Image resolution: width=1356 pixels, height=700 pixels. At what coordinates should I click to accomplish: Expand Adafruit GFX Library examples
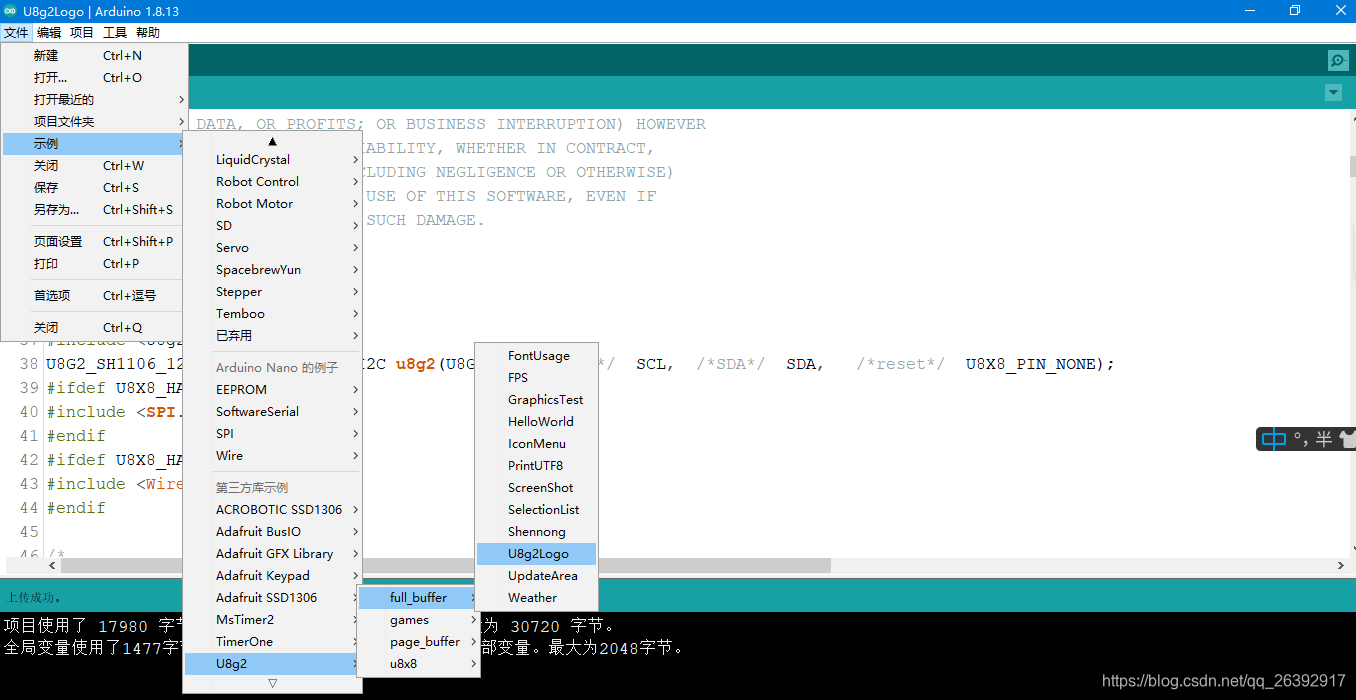[x=272, y=554]
